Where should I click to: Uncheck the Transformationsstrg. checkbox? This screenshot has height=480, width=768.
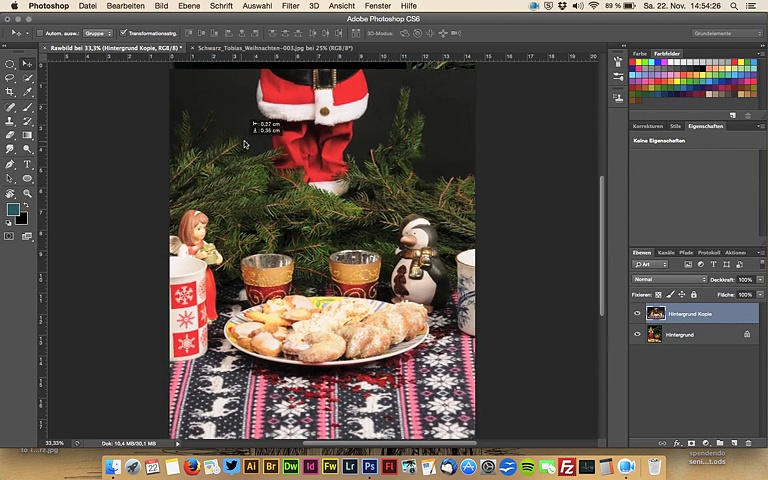(x=123, y=33)
